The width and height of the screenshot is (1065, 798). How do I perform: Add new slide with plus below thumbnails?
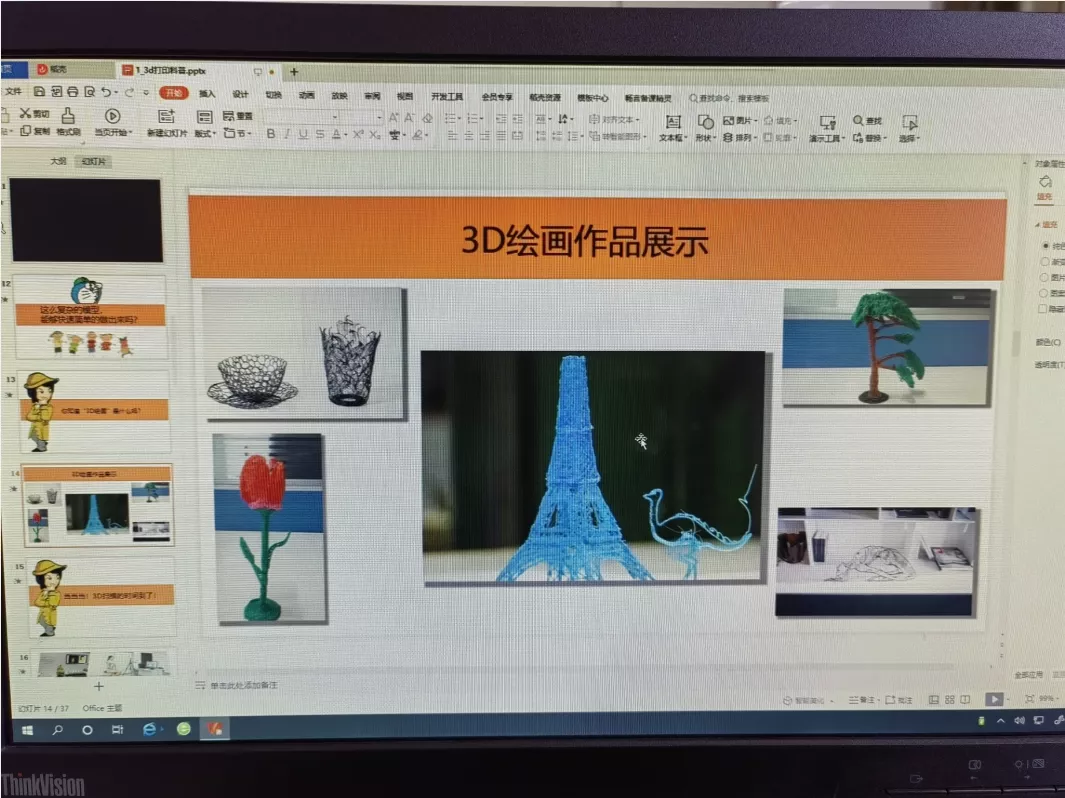point(98,687)
